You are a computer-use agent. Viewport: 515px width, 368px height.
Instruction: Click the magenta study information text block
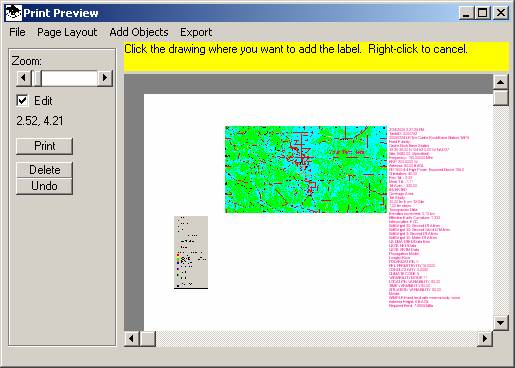pyautogui.click(x=429, y=217)
